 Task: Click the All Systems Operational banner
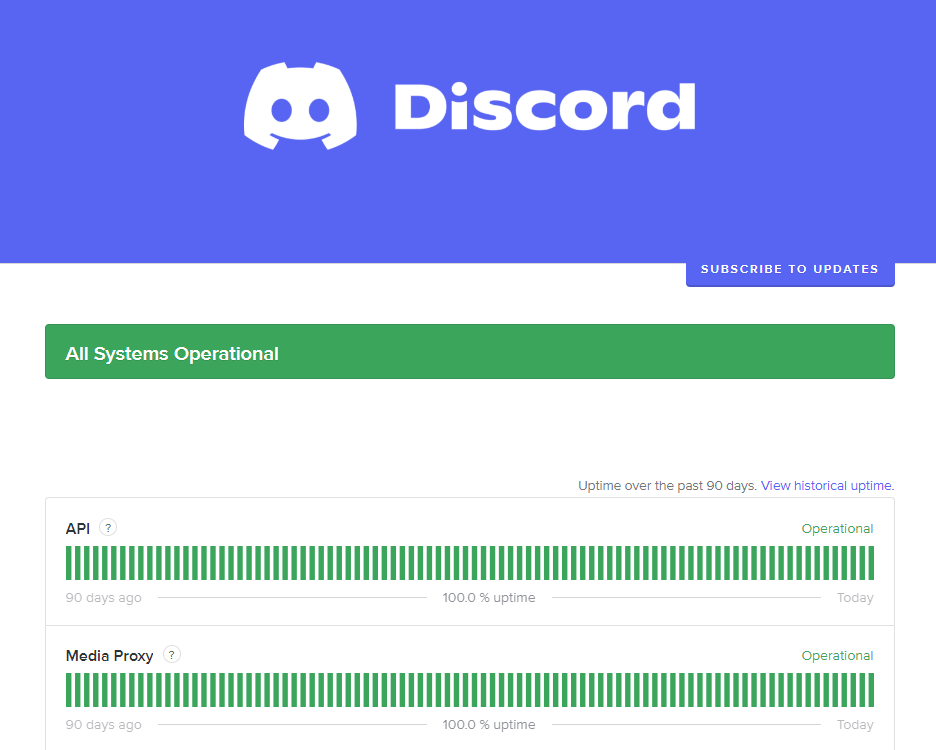coord(470,352)
